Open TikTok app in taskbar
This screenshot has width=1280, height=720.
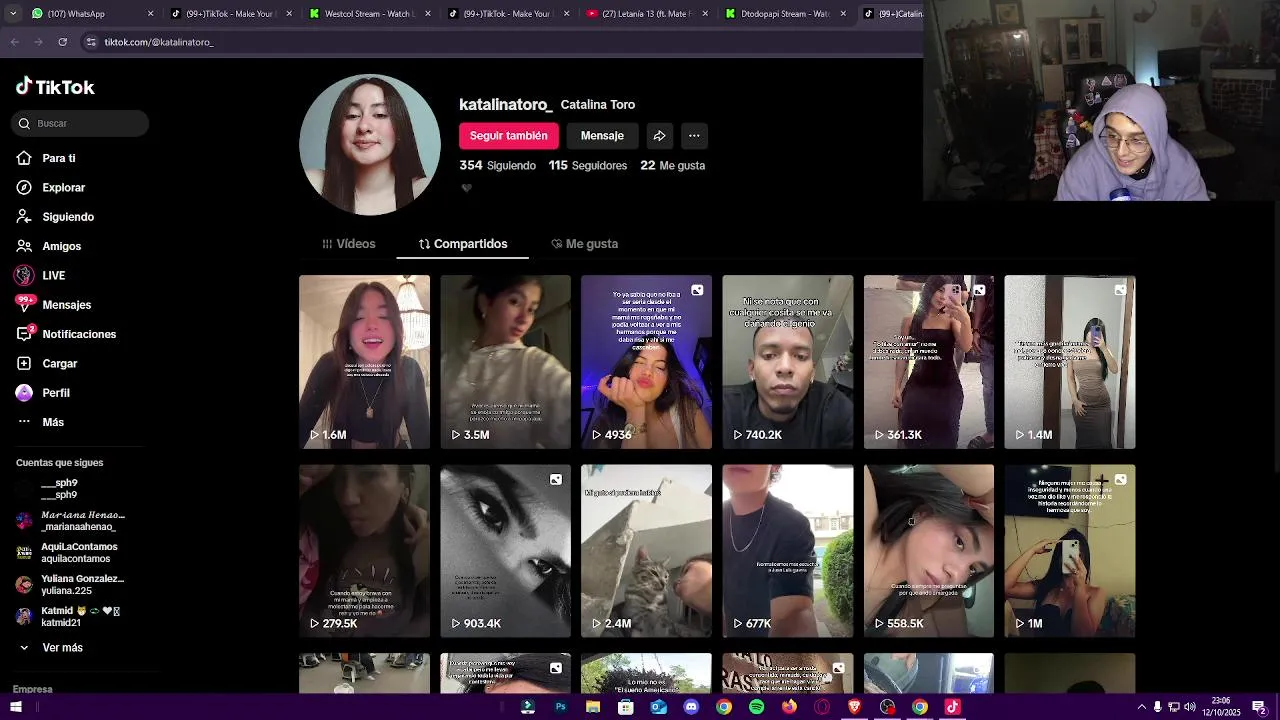[952, 707]
